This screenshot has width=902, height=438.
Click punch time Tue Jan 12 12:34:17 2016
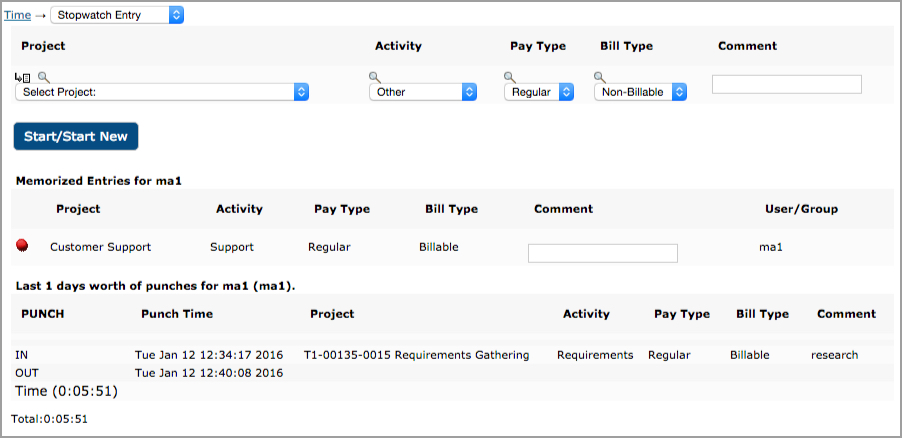209,355
